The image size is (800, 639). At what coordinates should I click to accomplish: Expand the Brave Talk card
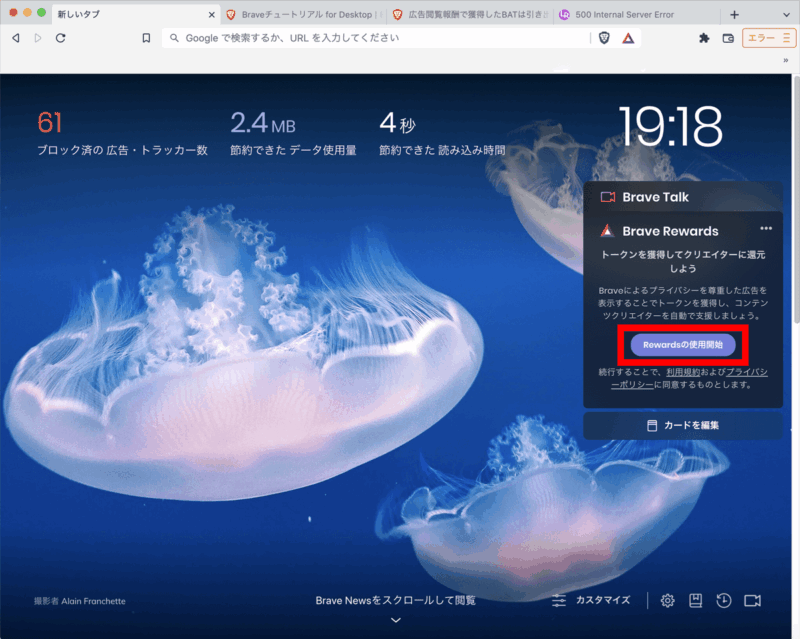pos(684,197)
